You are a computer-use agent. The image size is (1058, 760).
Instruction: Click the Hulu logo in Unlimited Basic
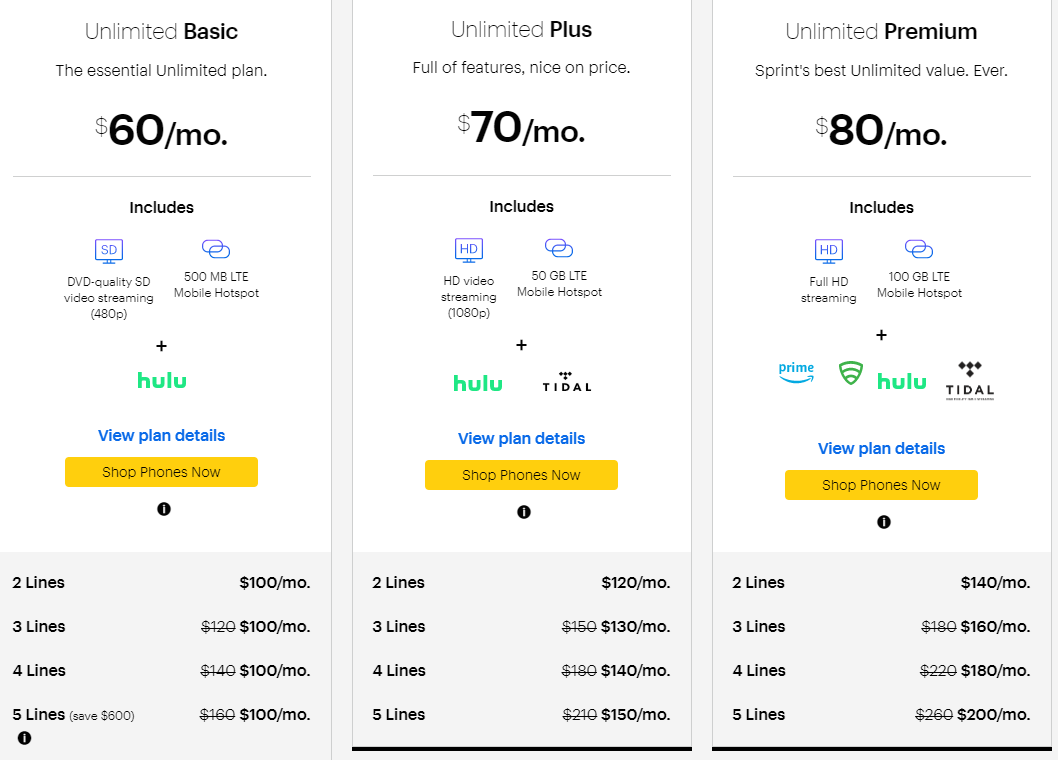click(162, 380)
